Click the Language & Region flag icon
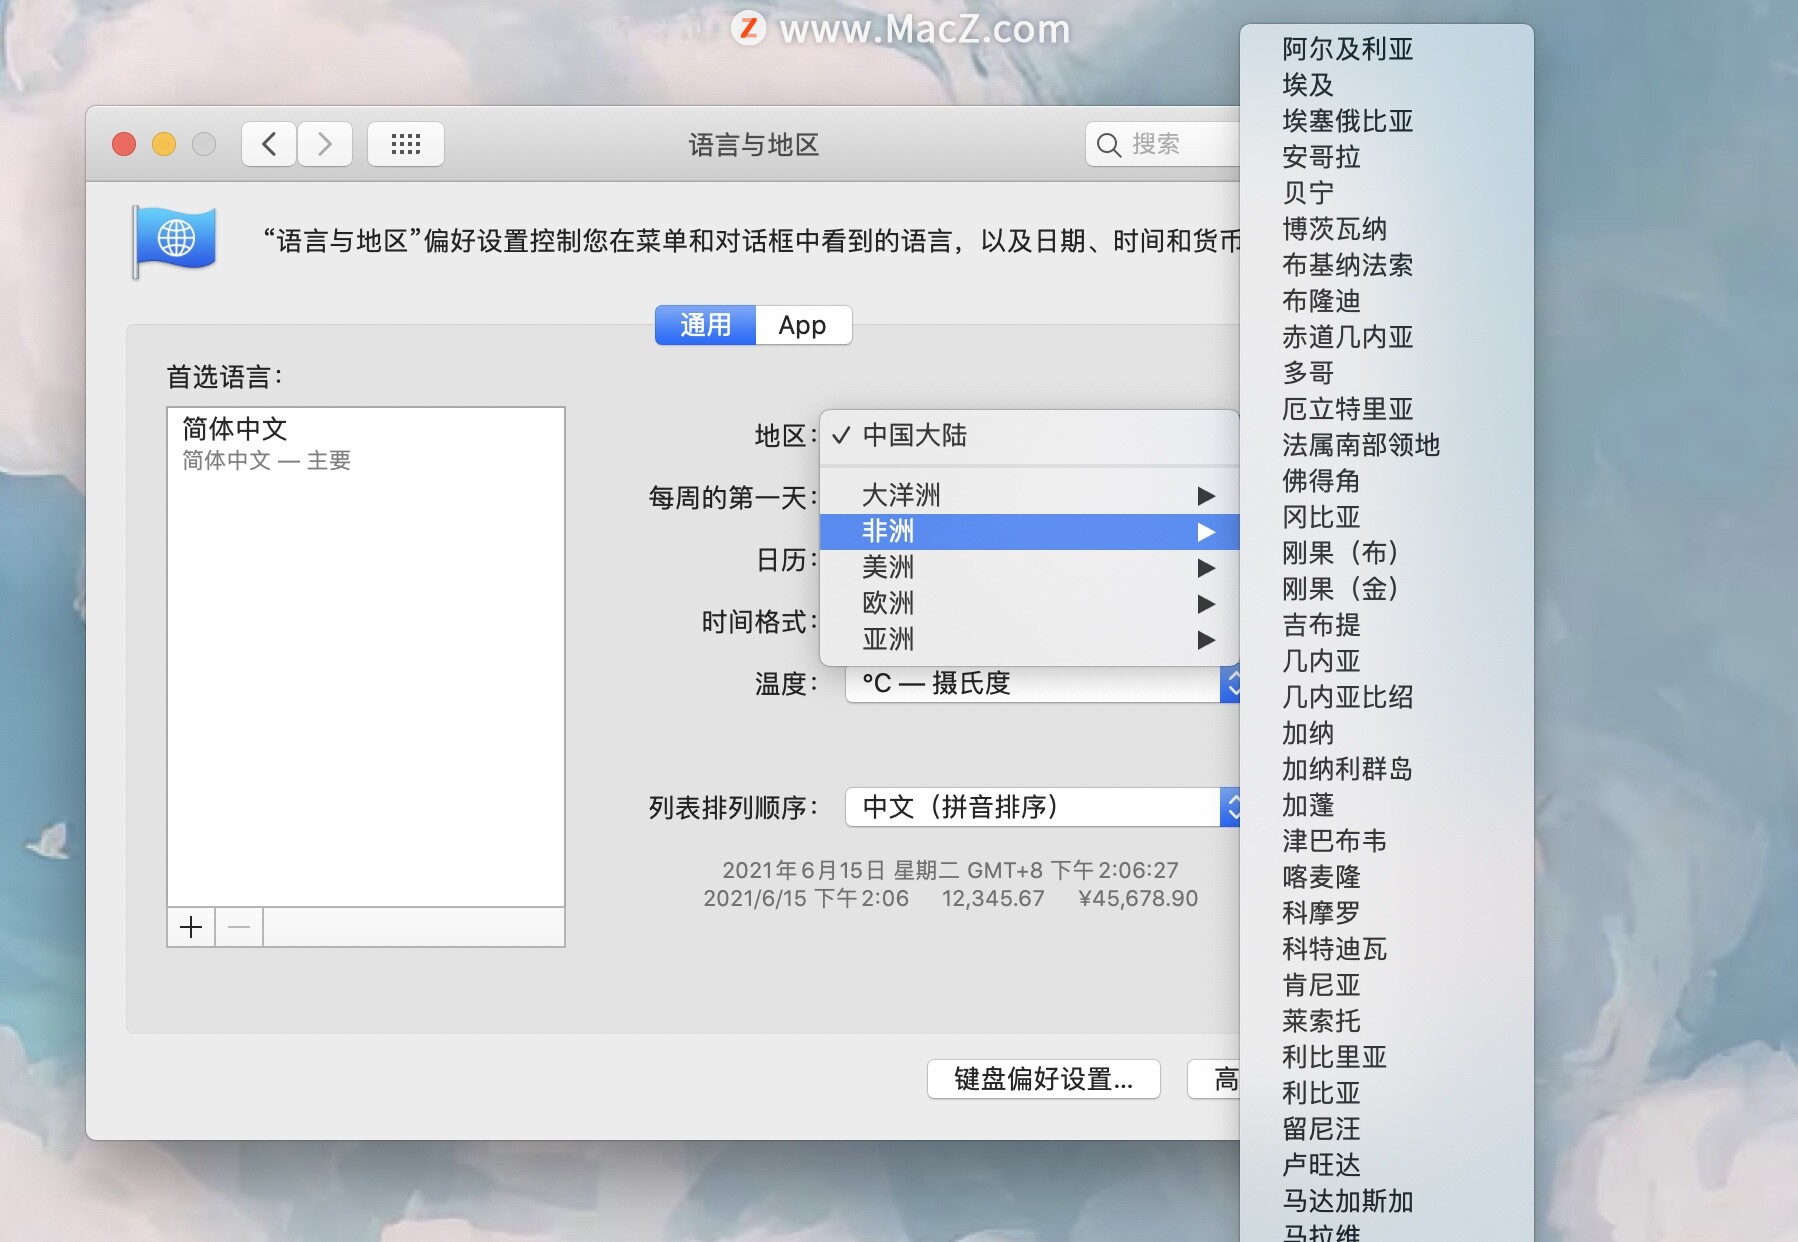This screenshot has height=1242, width=1798. point(175,240)
